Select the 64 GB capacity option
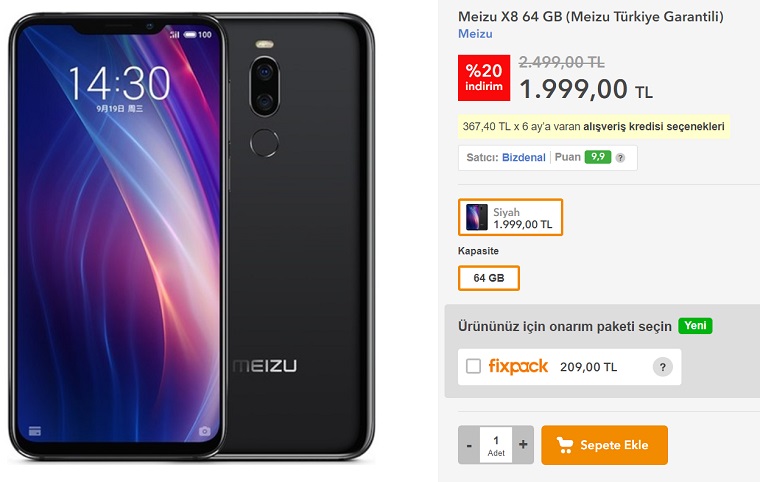The height and width of the screenshot is (482, 760). tap(489, 278)
